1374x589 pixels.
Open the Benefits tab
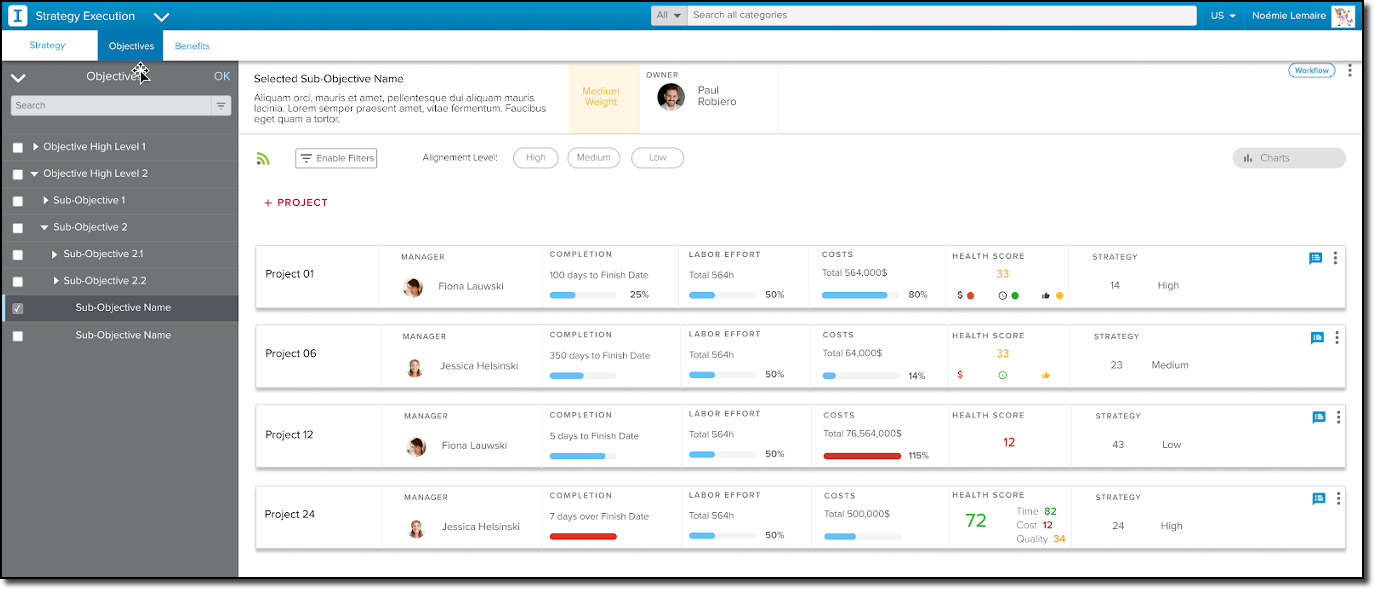pos(192,46)
